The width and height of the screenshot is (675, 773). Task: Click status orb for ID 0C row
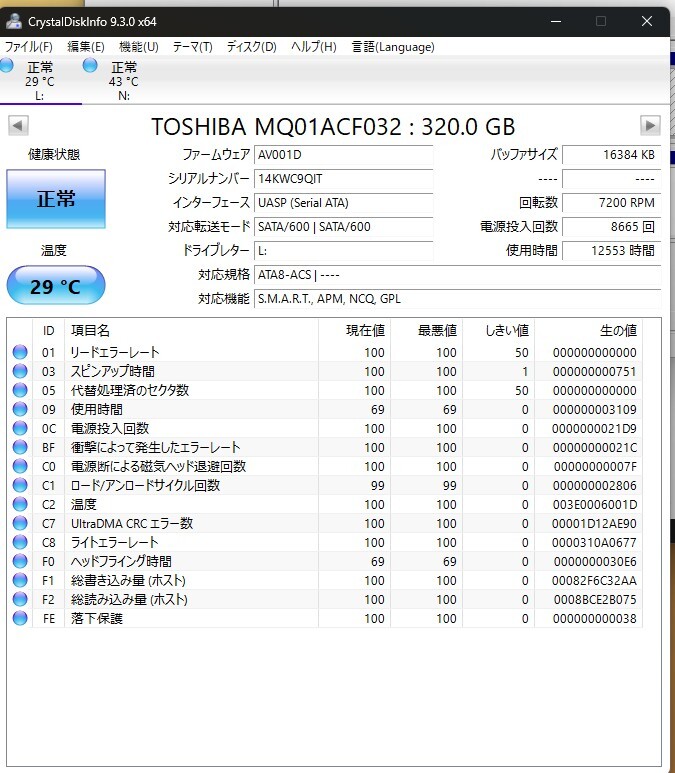coord(20,428)
